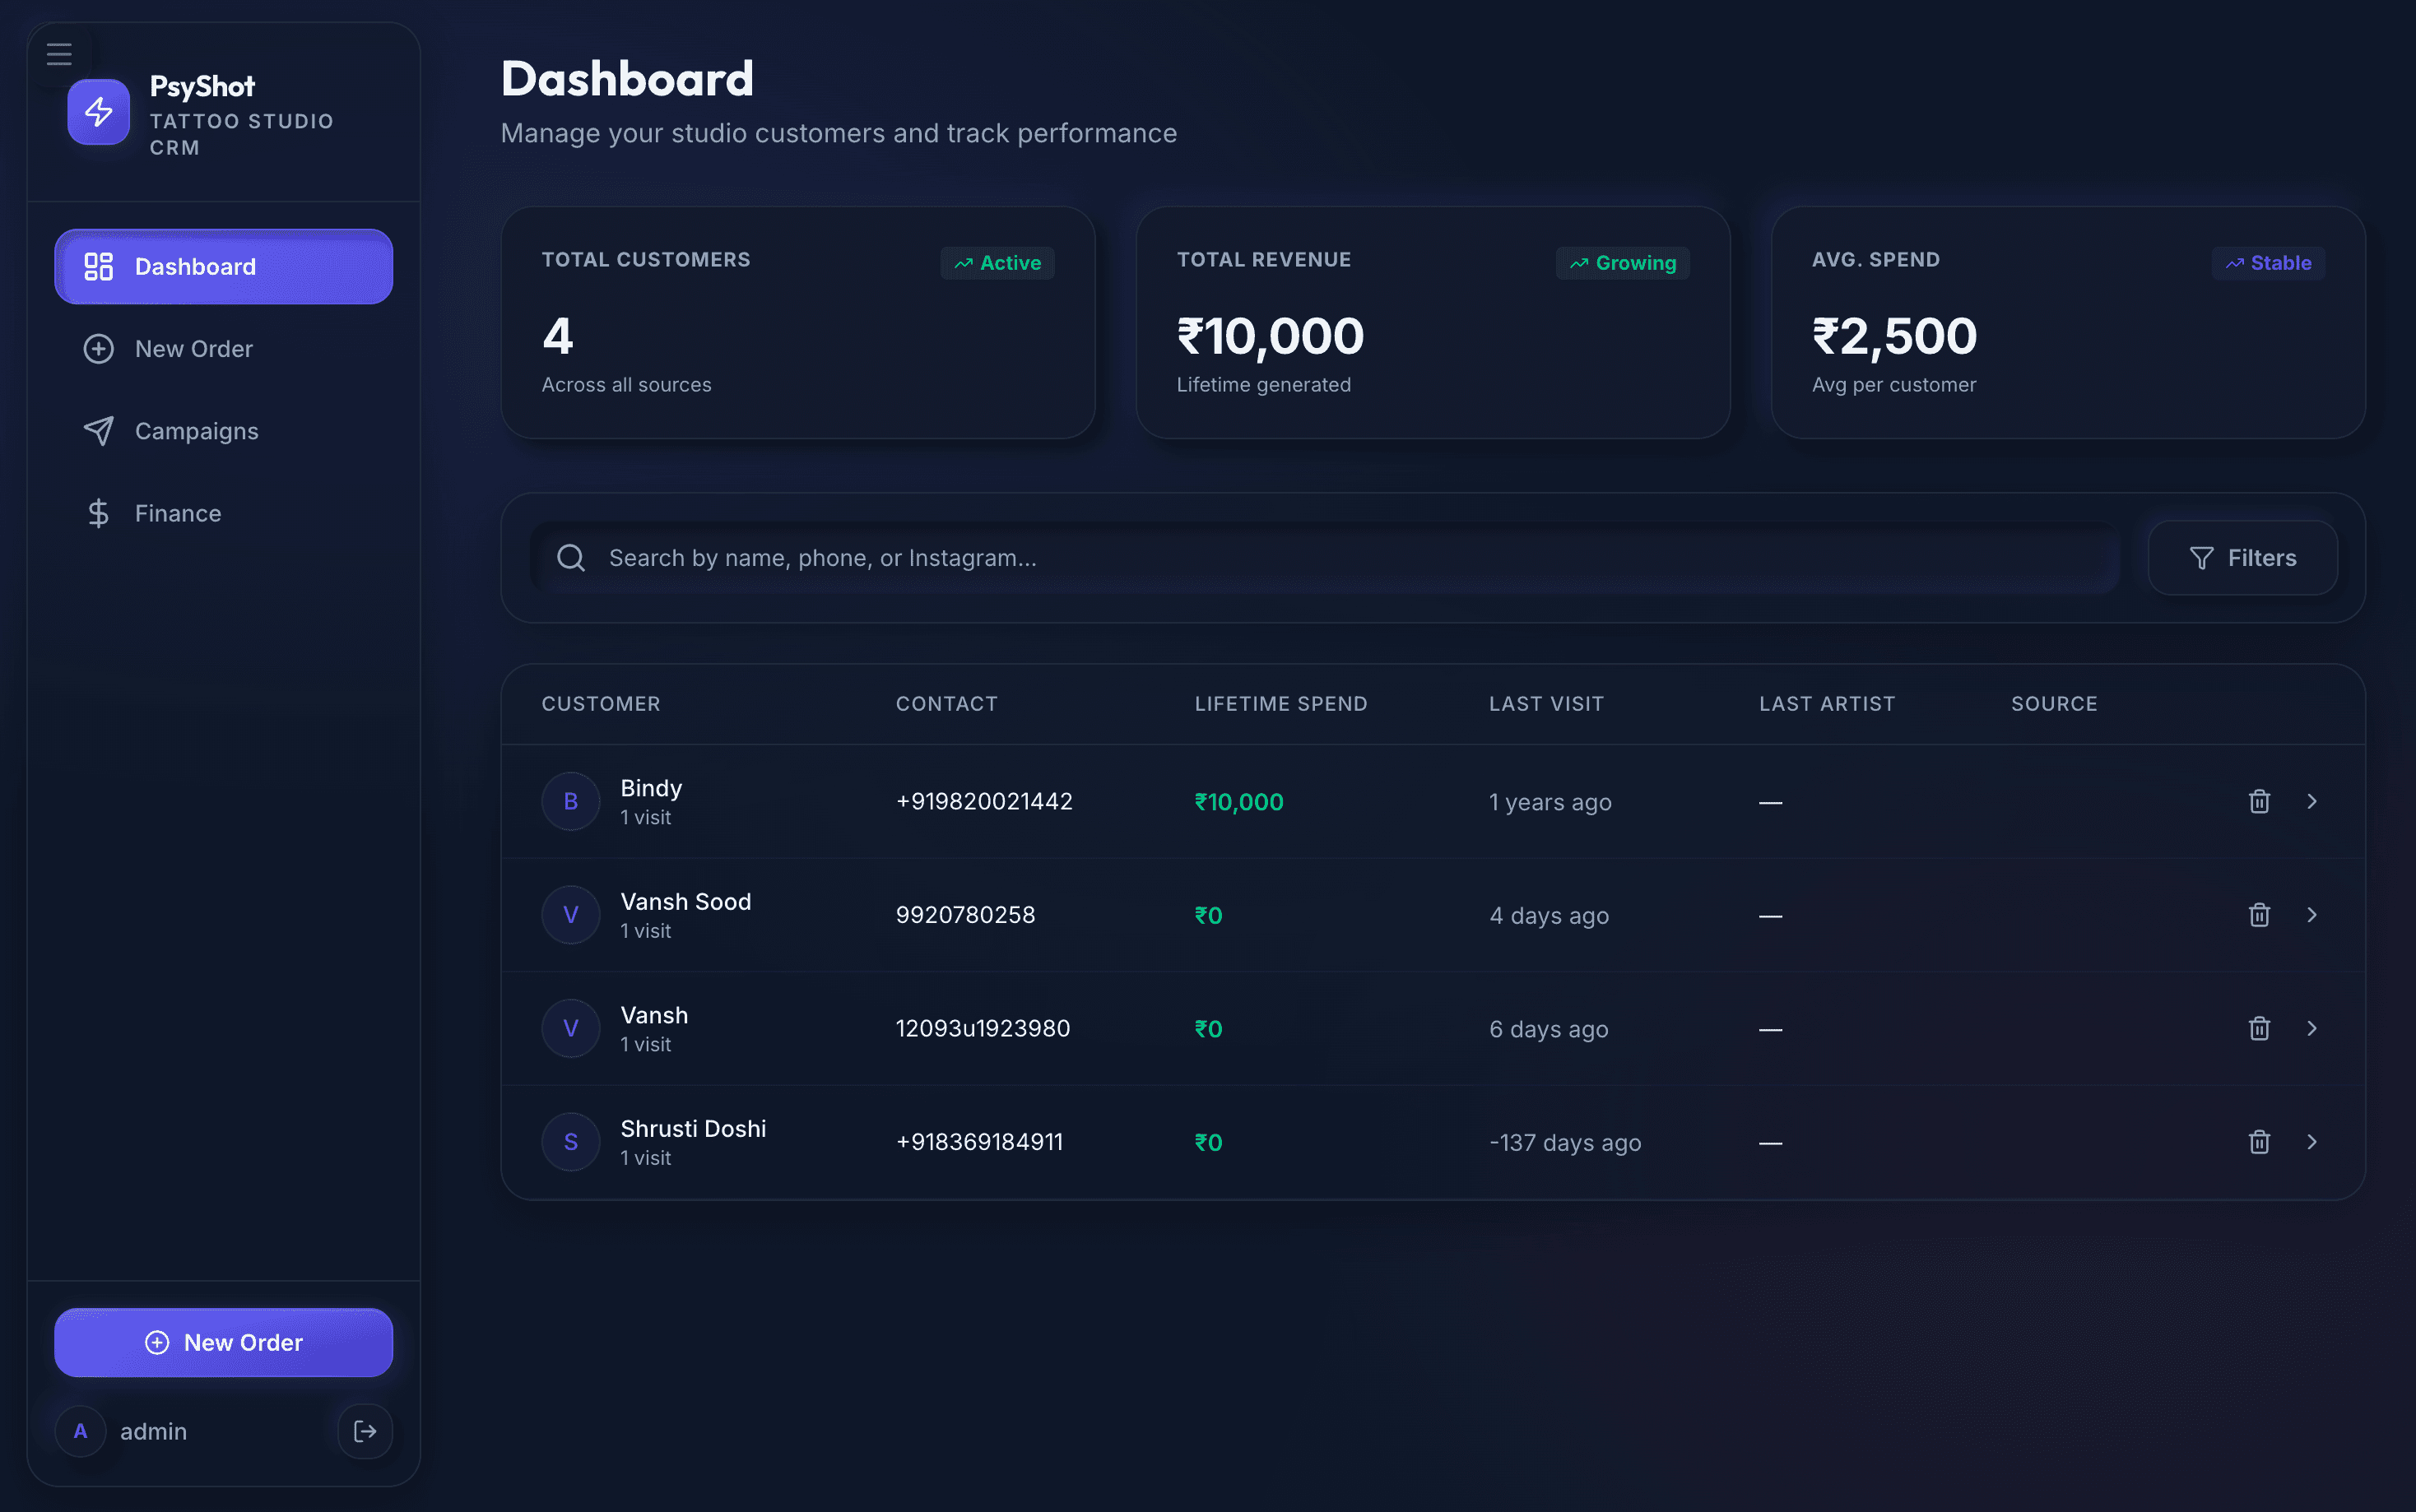The image size is (2416, 1512).
Task: Go to Campaigns in sidebar
Action: (x=197, y=431)
